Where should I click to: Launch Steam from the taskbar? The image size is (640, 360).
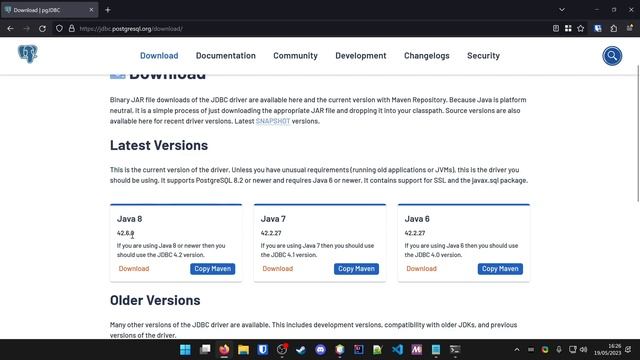tap(301, 350)
